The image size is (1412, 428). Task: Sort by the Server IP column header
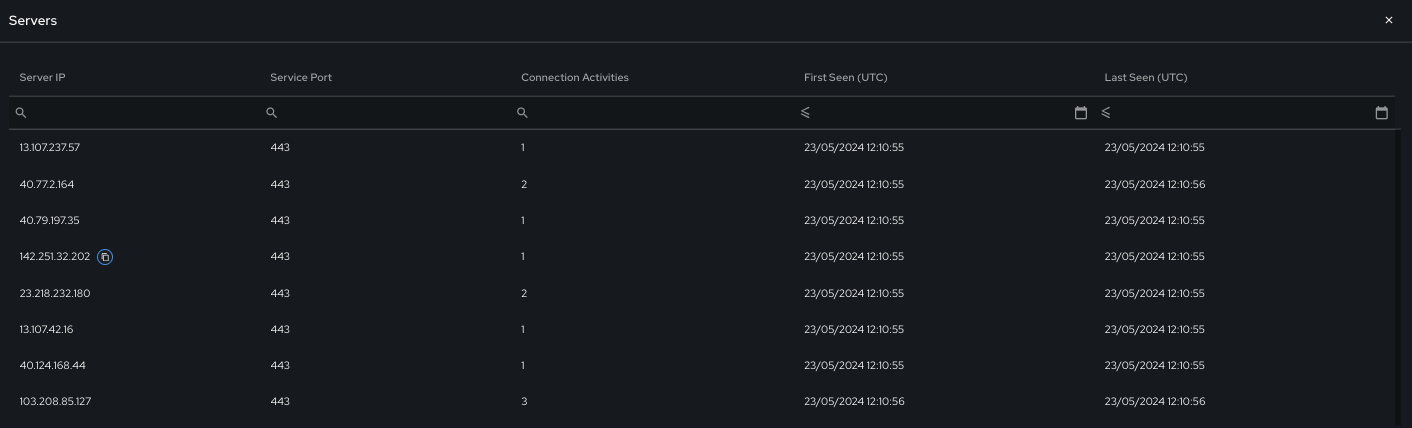(42, 78)
